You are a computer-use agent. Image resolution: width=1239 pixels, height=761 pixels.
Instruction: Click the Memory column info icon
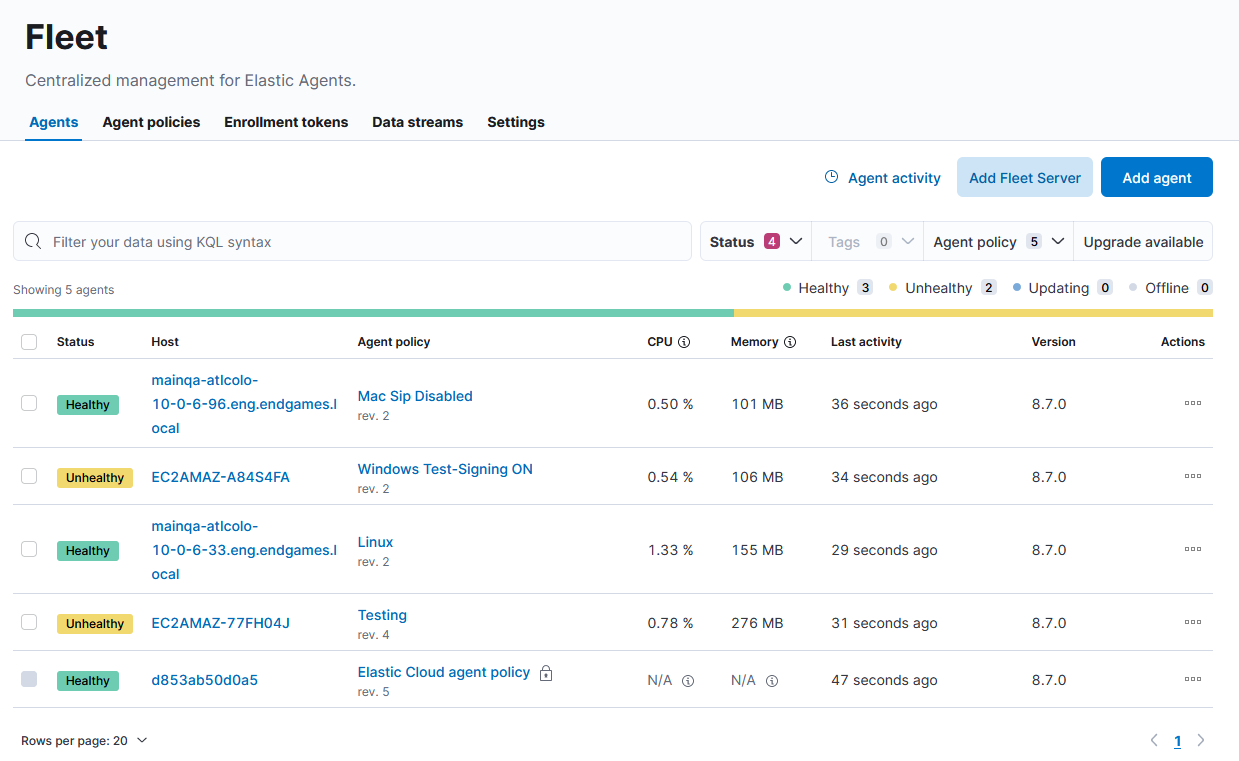[789, 341]
